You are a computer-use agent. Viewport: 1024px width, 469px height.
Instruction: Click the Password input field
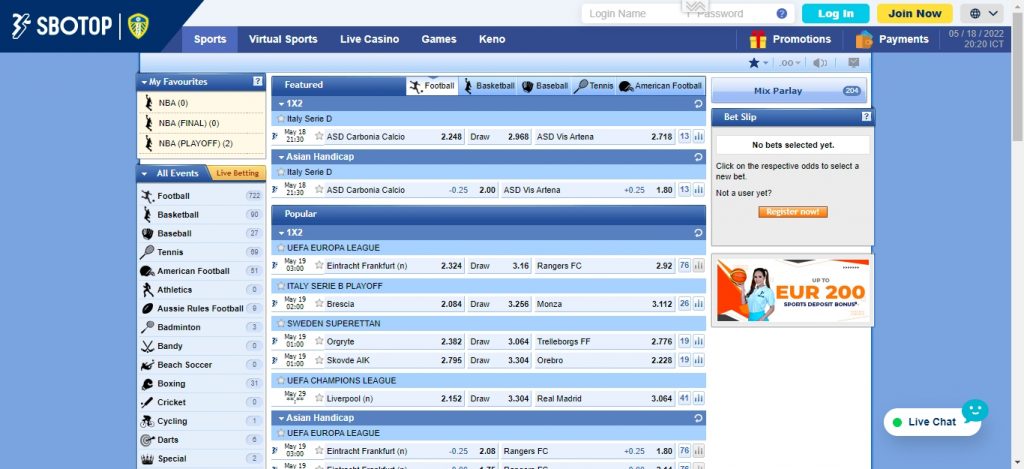[730, 14]
